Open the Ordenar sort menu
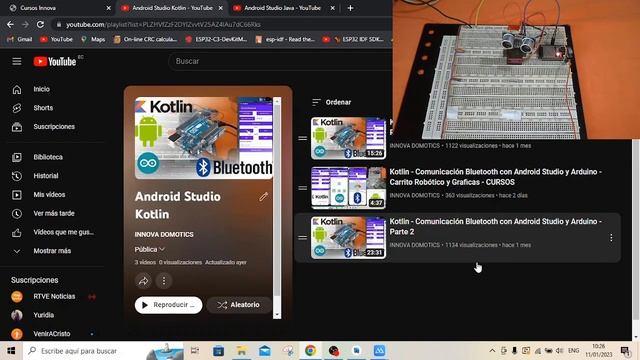 pyautogui.click(x=331, y=102)
